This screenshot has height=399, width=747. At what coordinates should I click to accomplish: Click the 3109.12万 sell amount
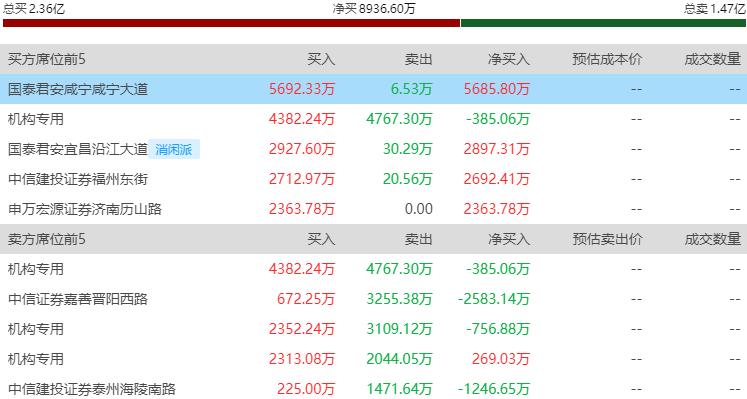pyautogui.click(x=399, y=329)
